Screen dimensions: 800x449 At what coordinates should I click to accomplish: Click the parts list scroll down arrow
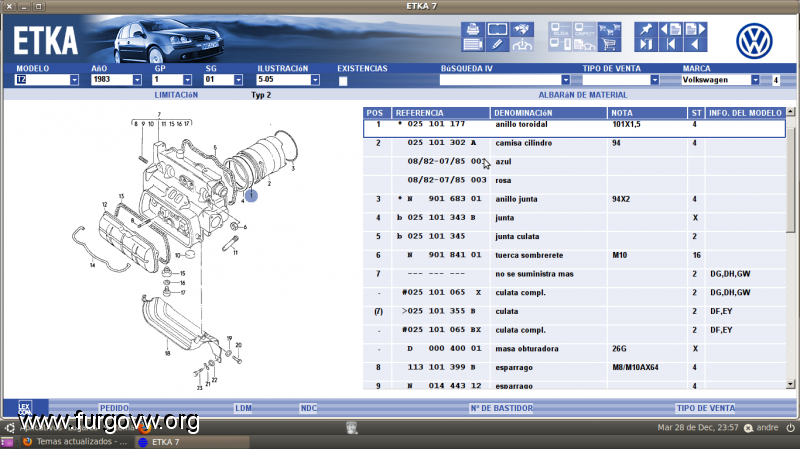790,385
